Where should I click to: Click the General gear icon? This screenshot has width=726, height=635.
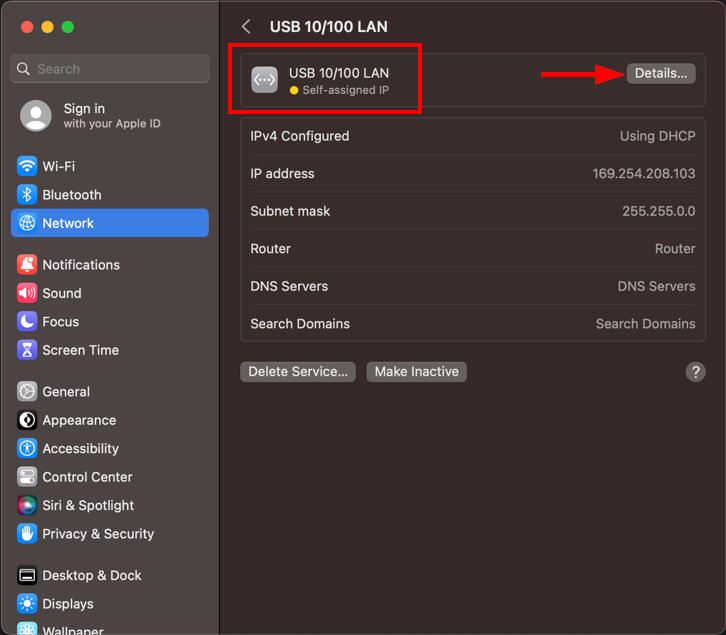[x=27, y=391]
